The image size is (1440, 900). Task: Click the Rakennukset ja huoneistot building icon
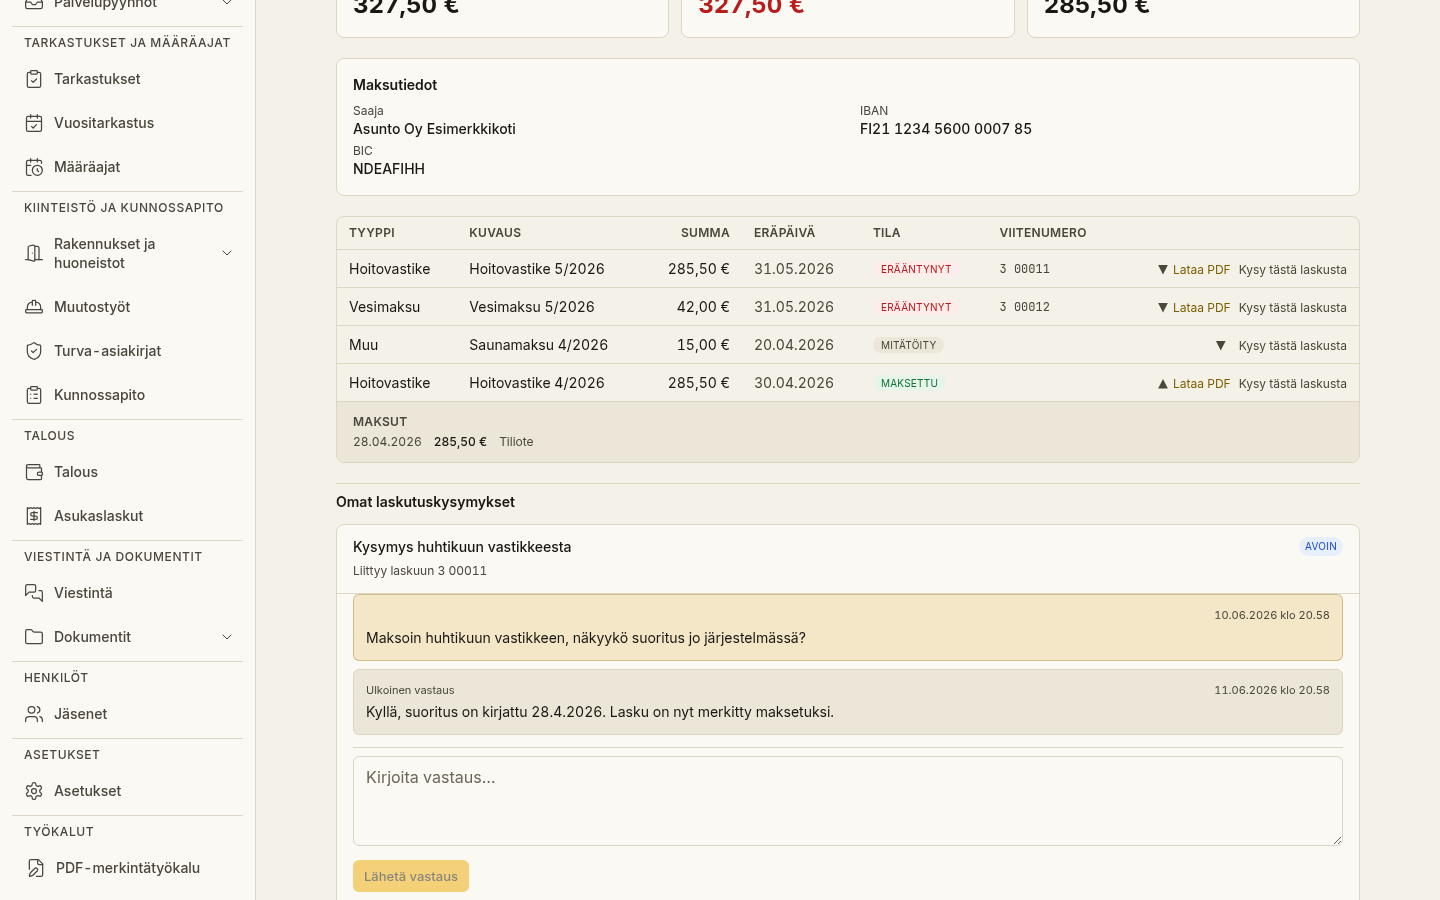click(x=34, y=253)
